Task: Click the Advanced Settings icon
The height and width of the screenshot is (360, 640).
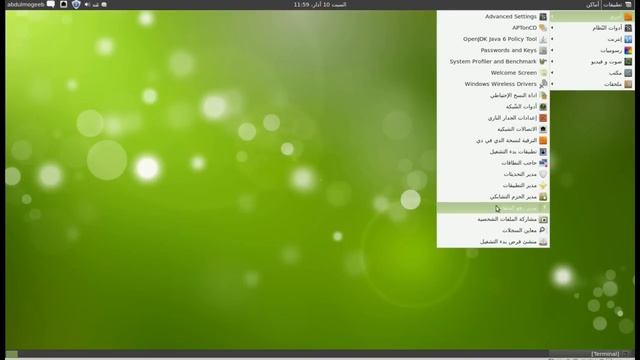Action: coord(543,17)
